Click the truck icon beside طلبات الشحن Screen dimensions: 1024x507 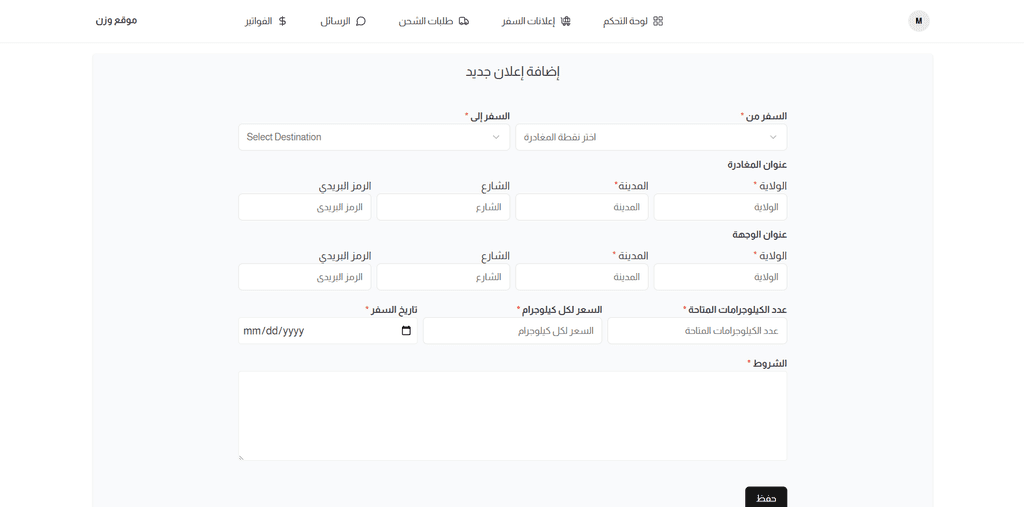pyautogui.click(x=464, y=21)
